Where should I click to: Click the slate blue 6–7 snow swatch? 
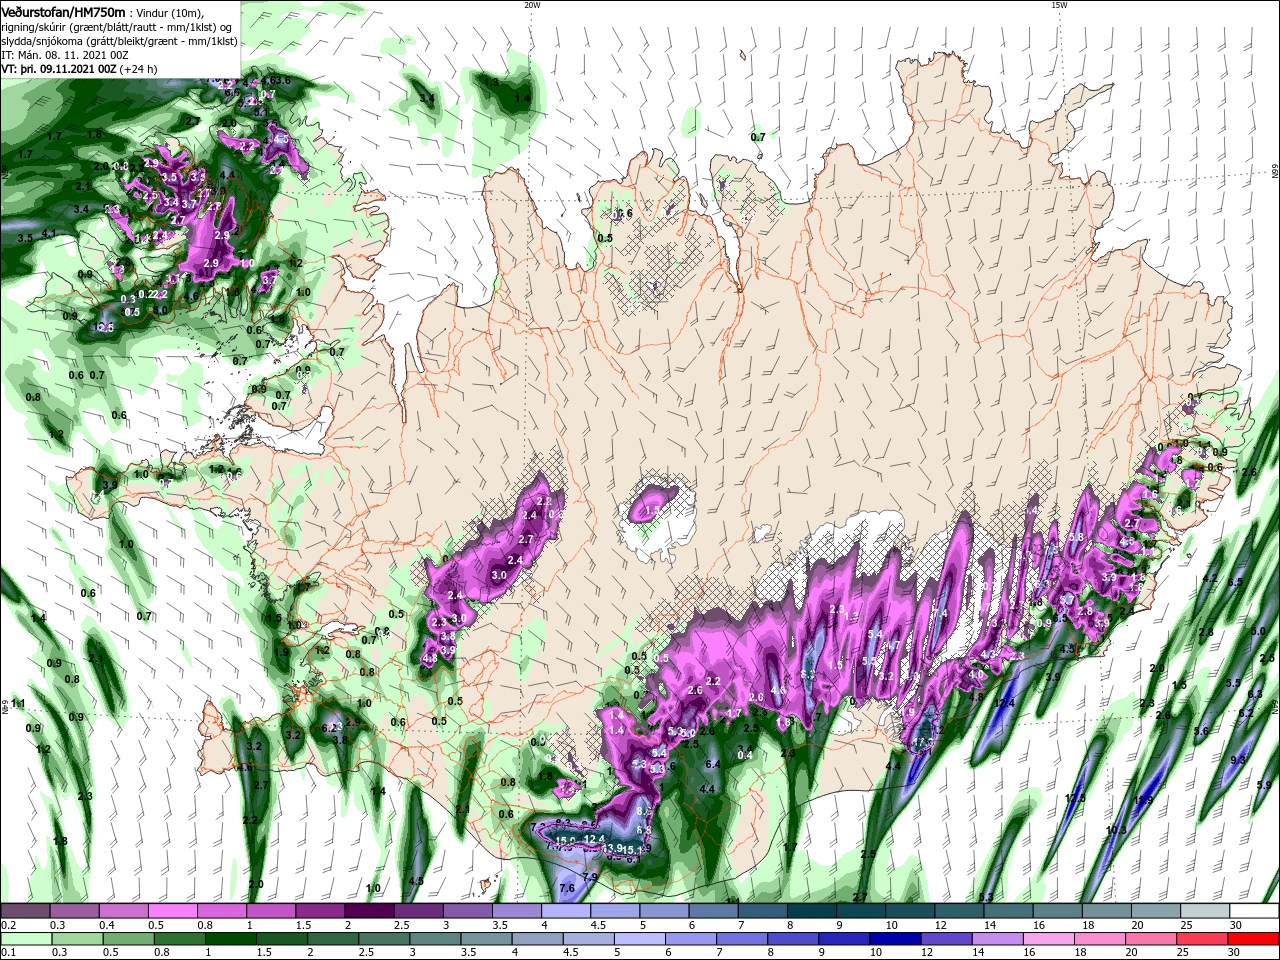(711, 911)
